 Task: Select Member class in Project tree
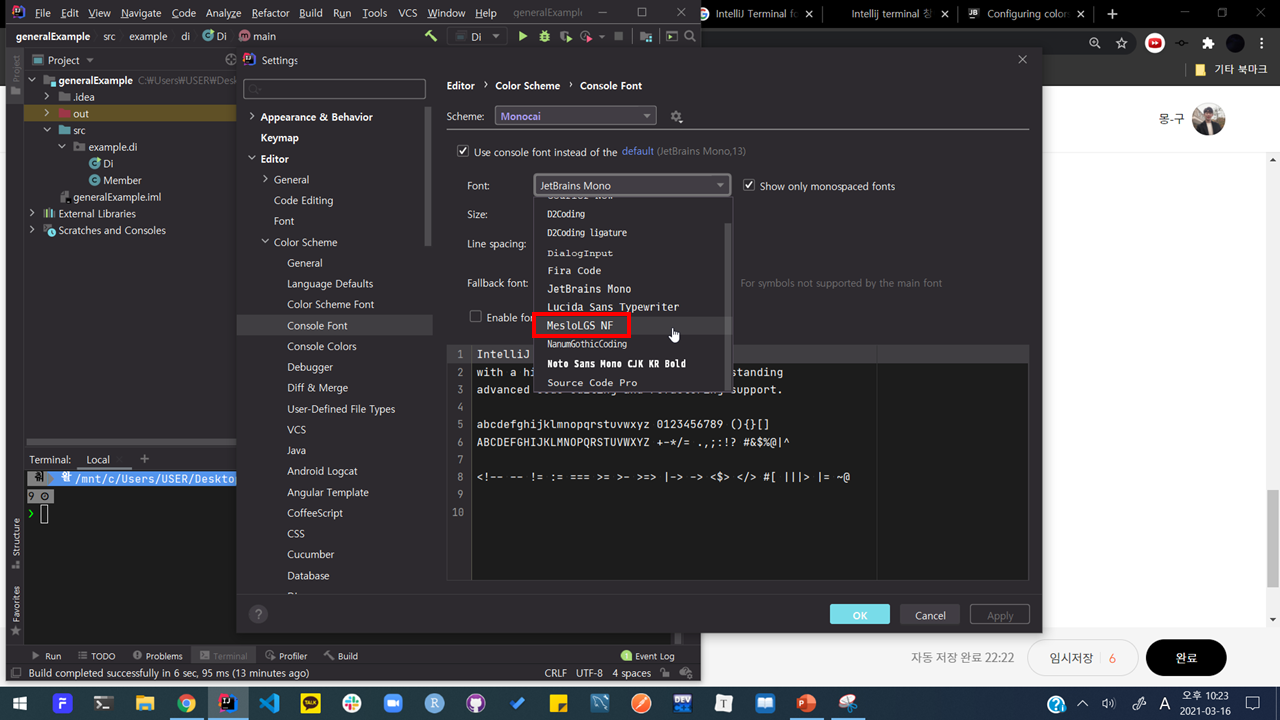tap(122, 180)
